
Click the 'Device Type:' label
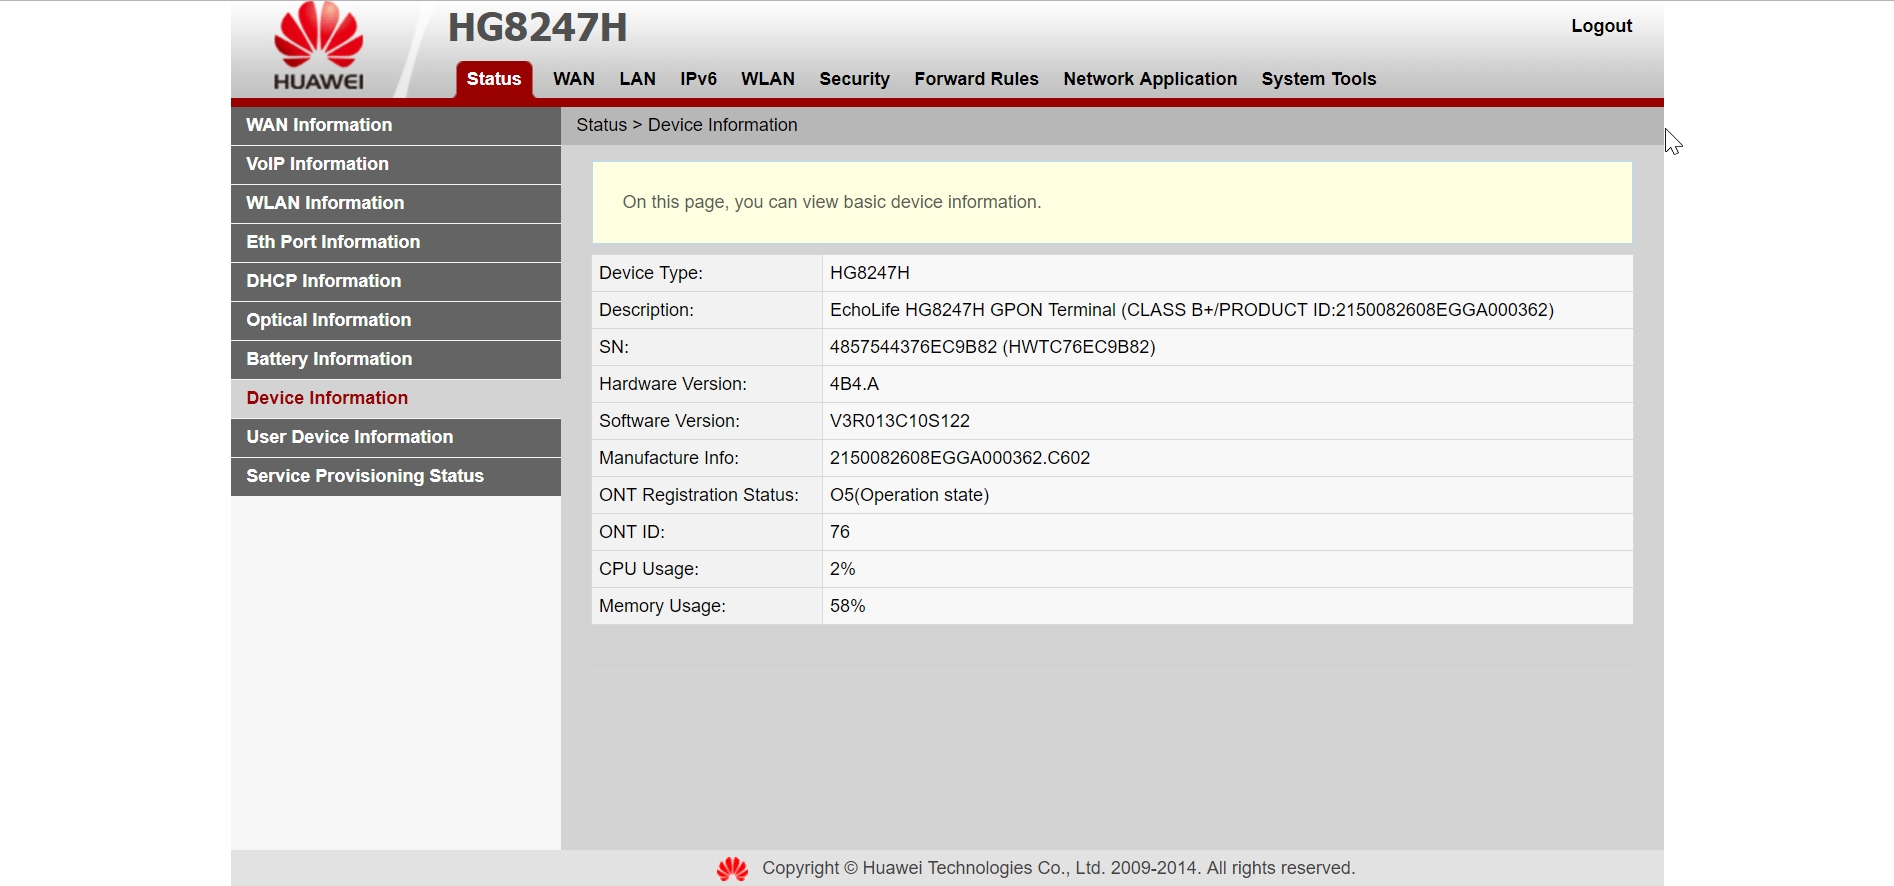coord(651,273)
